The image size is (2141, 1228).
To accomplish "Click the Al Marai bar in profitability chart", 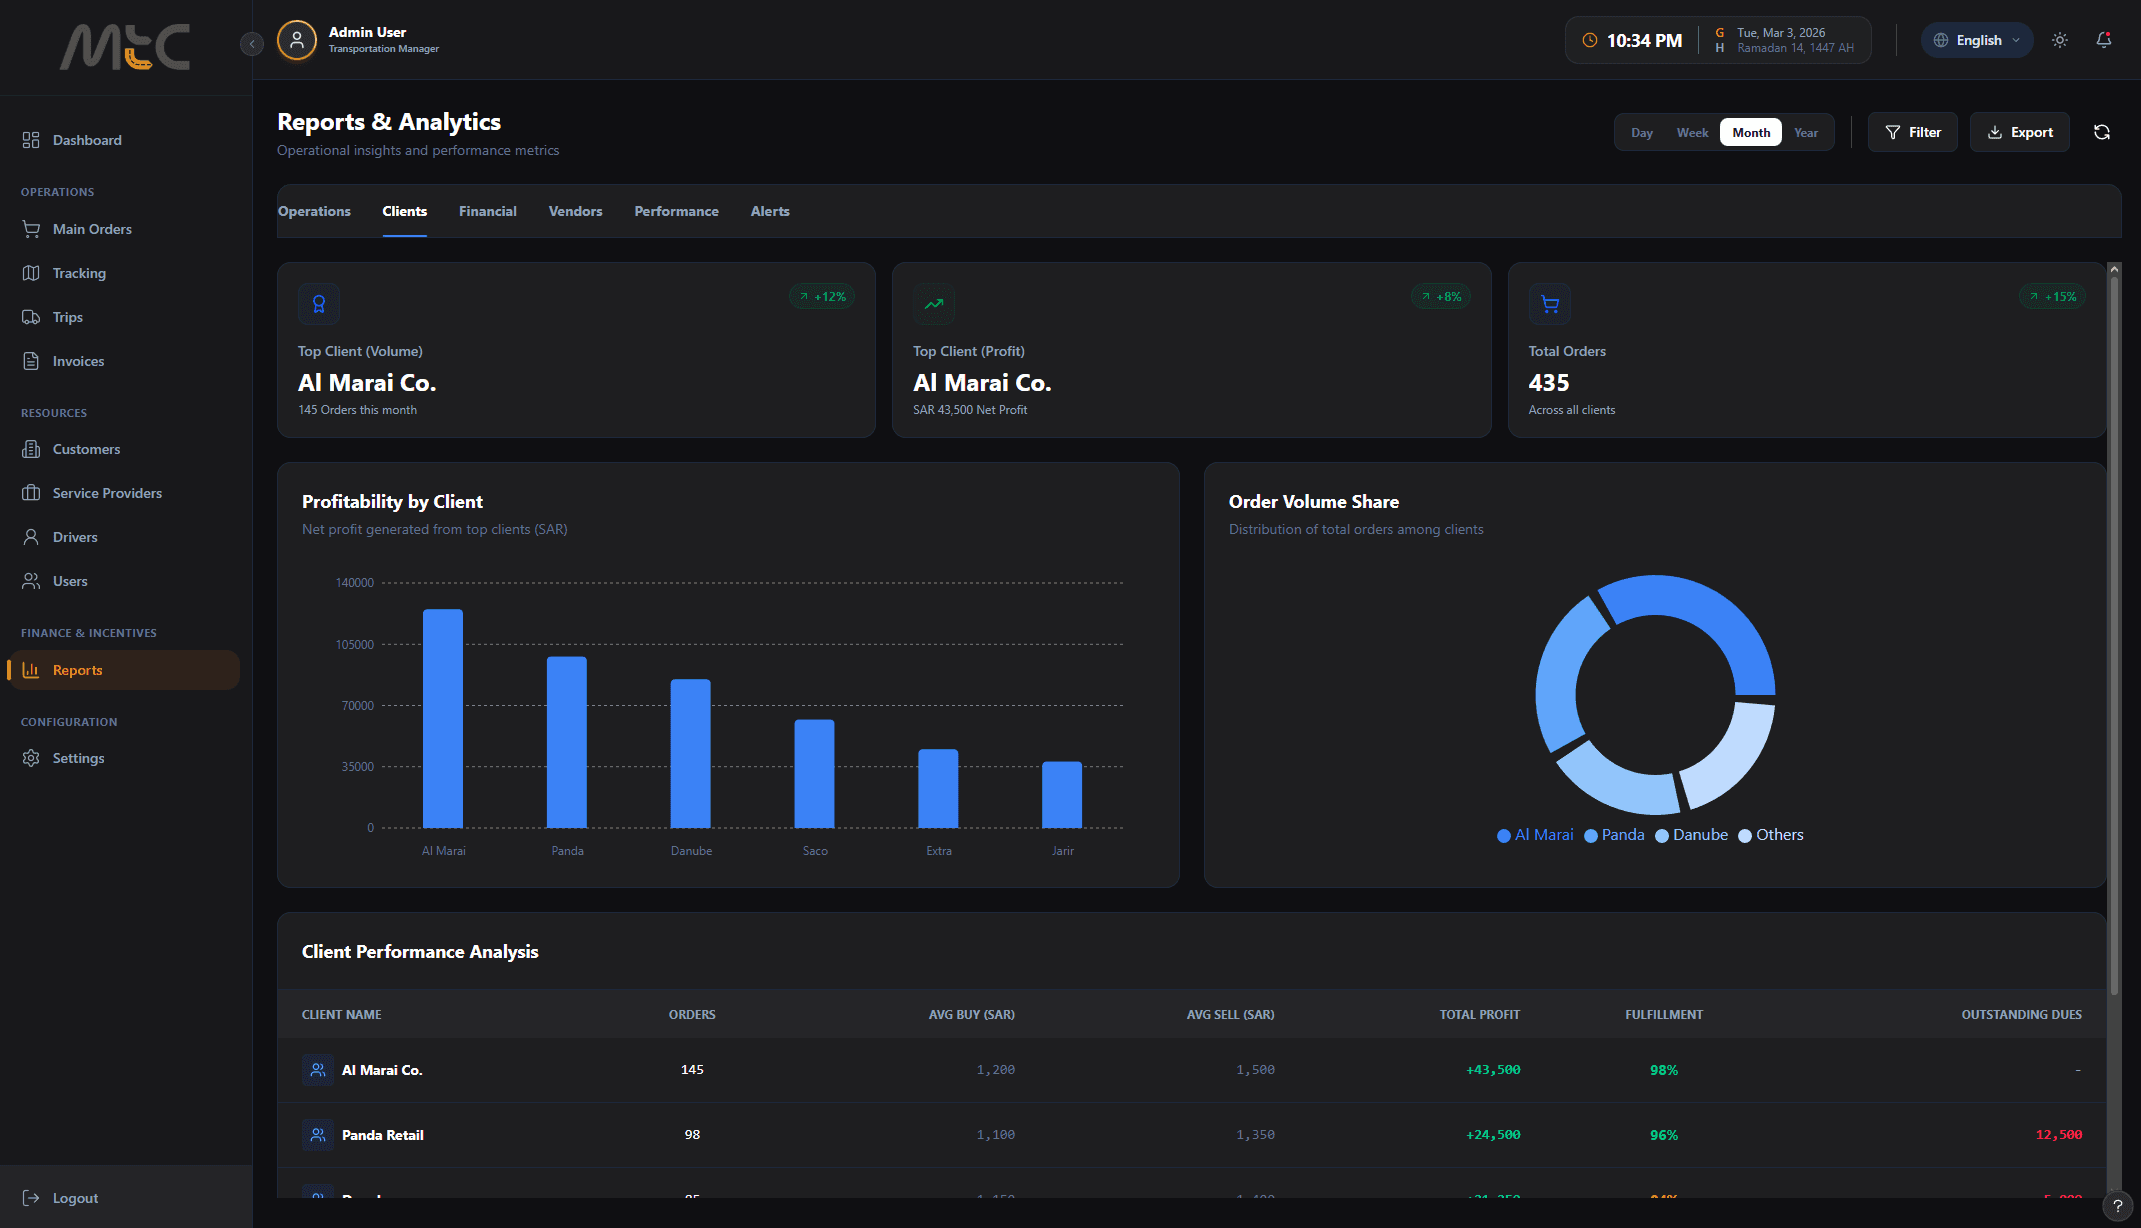I will point(443,719).
